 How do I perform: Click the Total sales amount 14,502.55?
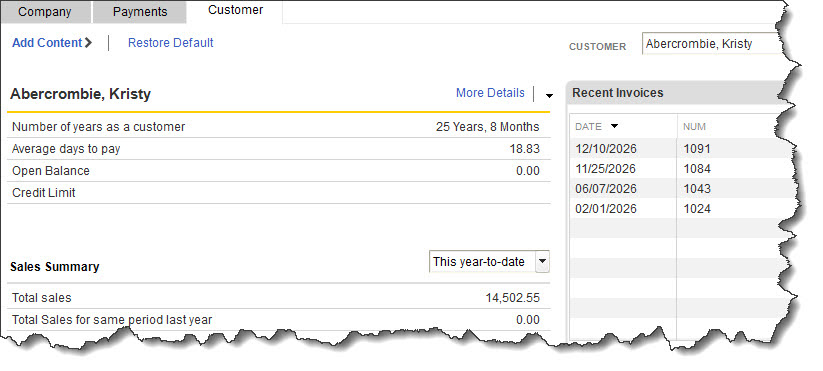pyautogui.click(x=512, y=298)
